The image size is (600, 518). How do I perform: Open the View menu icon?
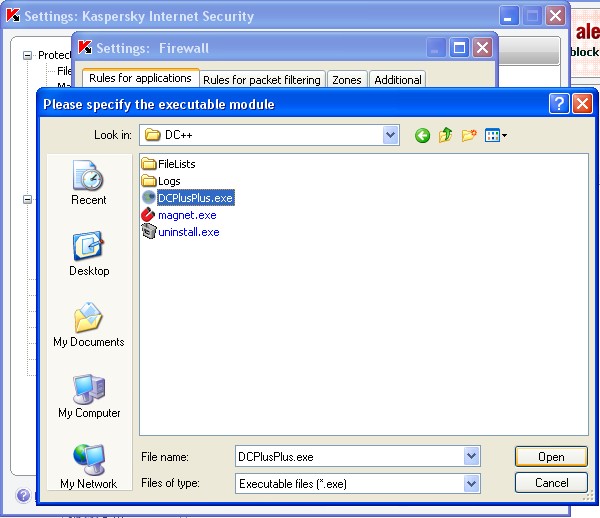pyautogui.click(x=496, y=135)
